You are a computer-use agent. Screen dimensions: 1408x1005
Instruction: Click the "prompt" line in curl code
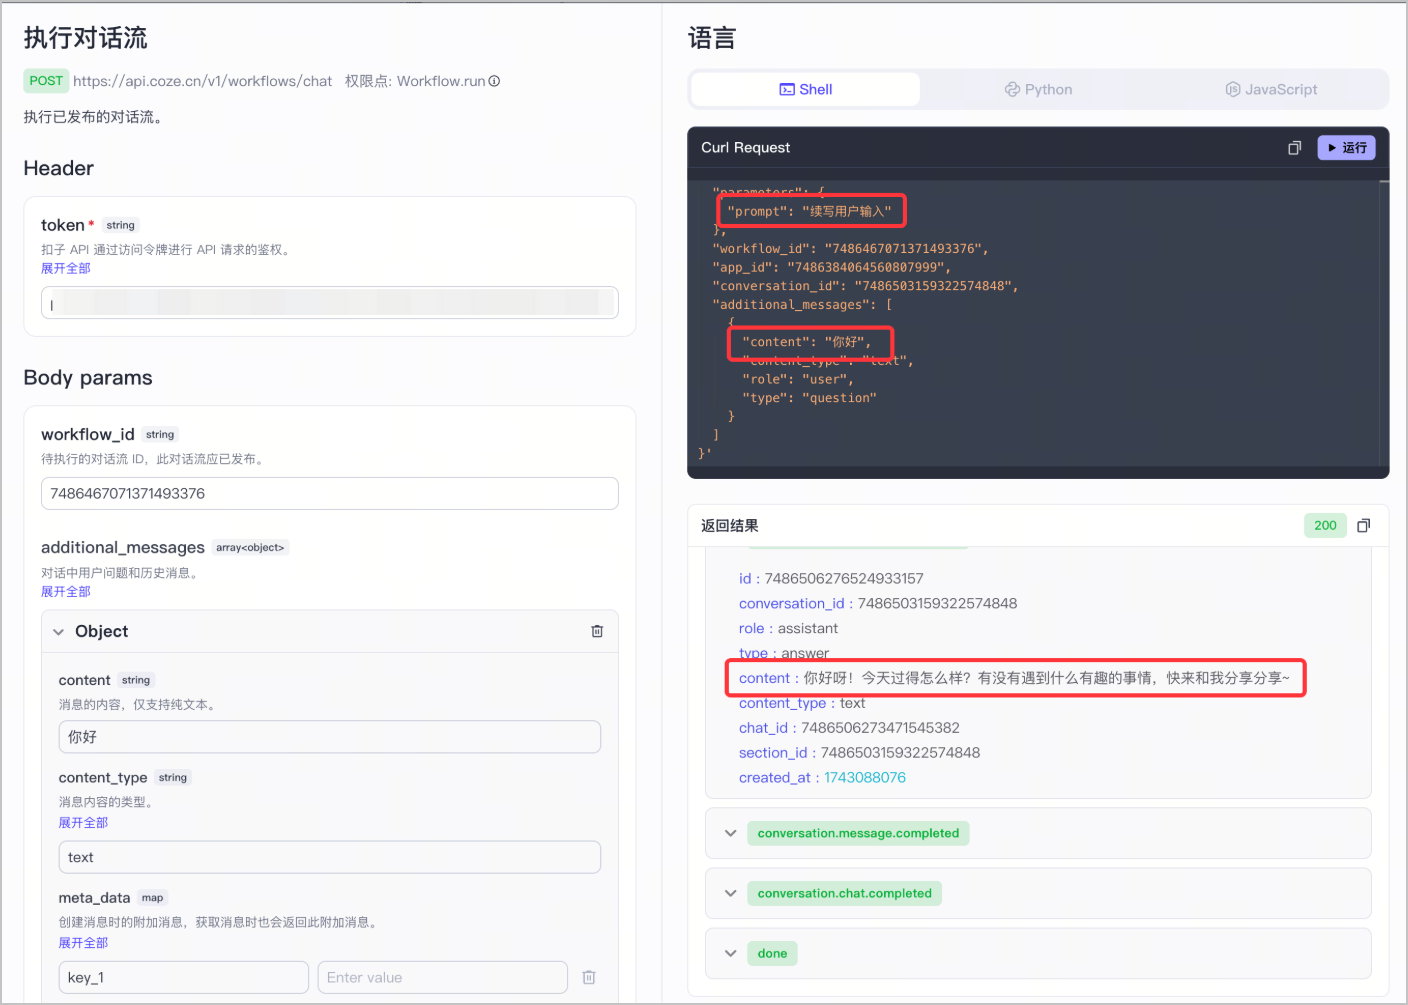click(809, 211)
